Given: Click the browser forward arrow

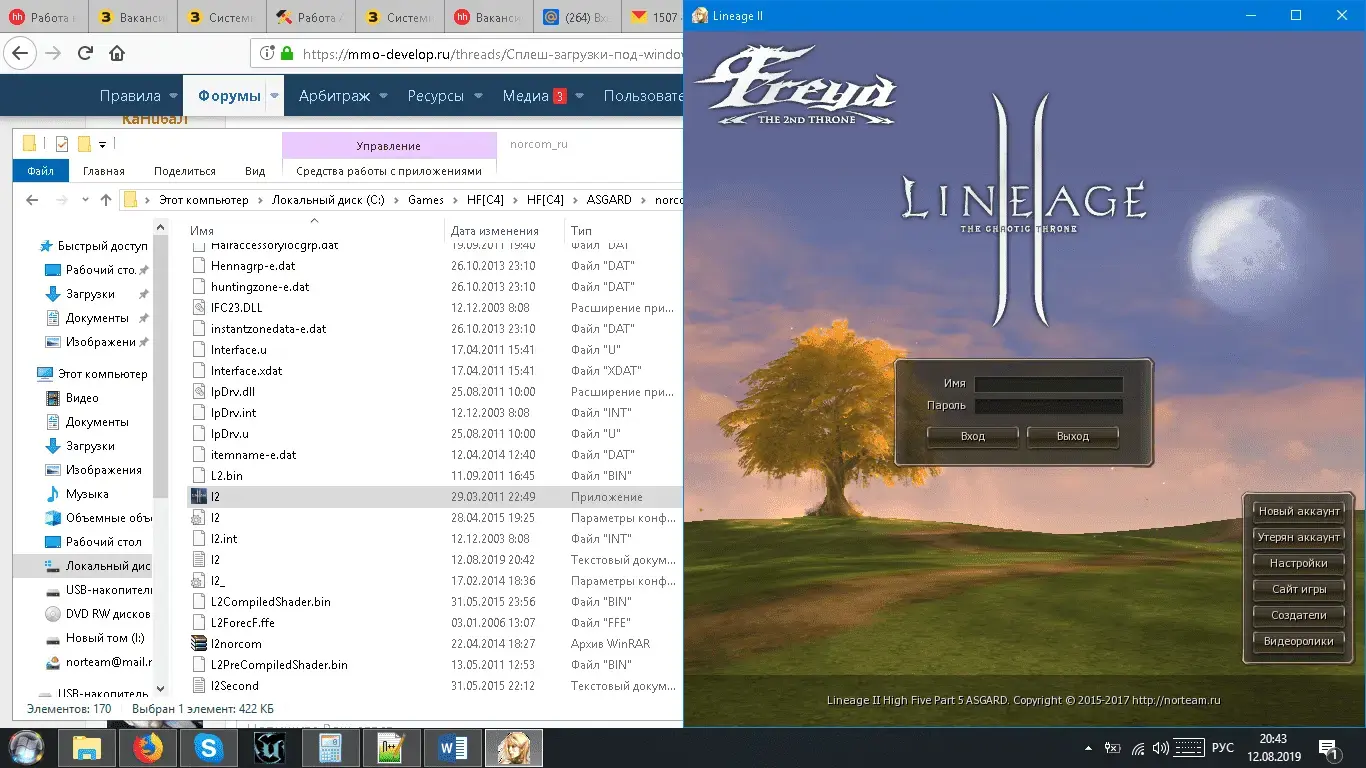Looking at the screenshot, I should coord(53,53).
